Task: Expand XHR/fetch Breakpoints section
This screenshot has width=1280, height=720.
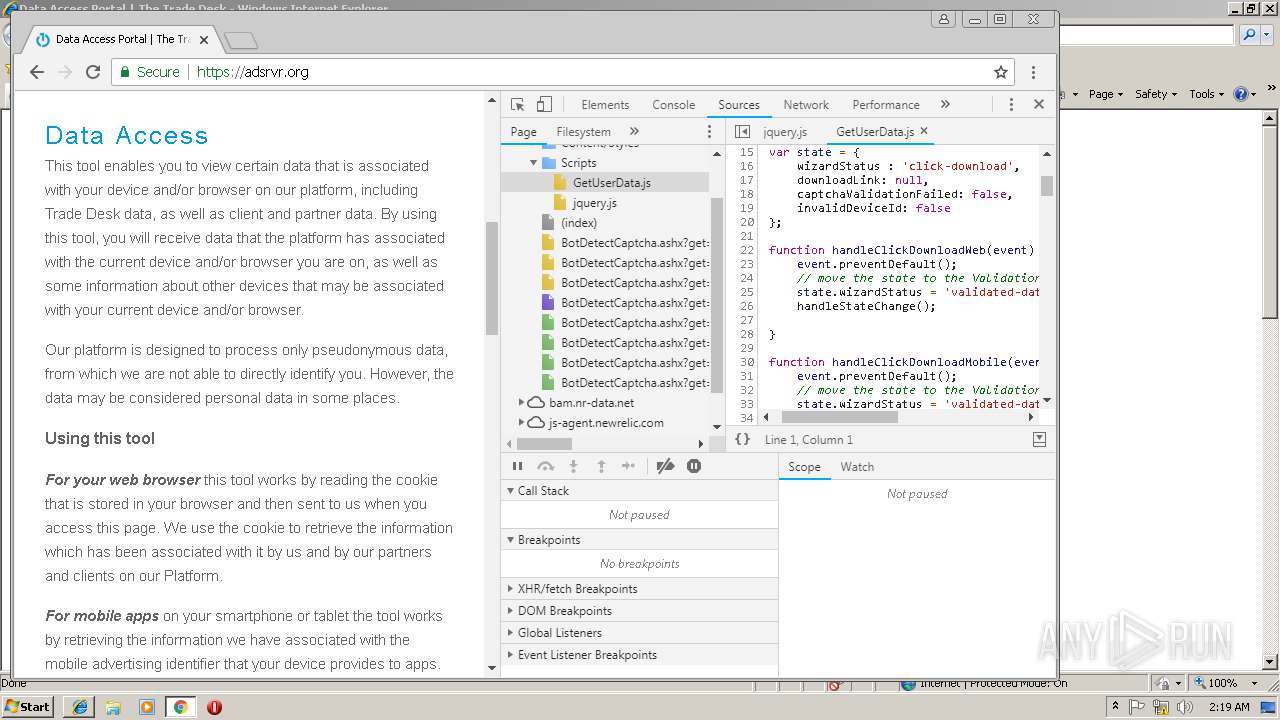Action: (510, 589)
